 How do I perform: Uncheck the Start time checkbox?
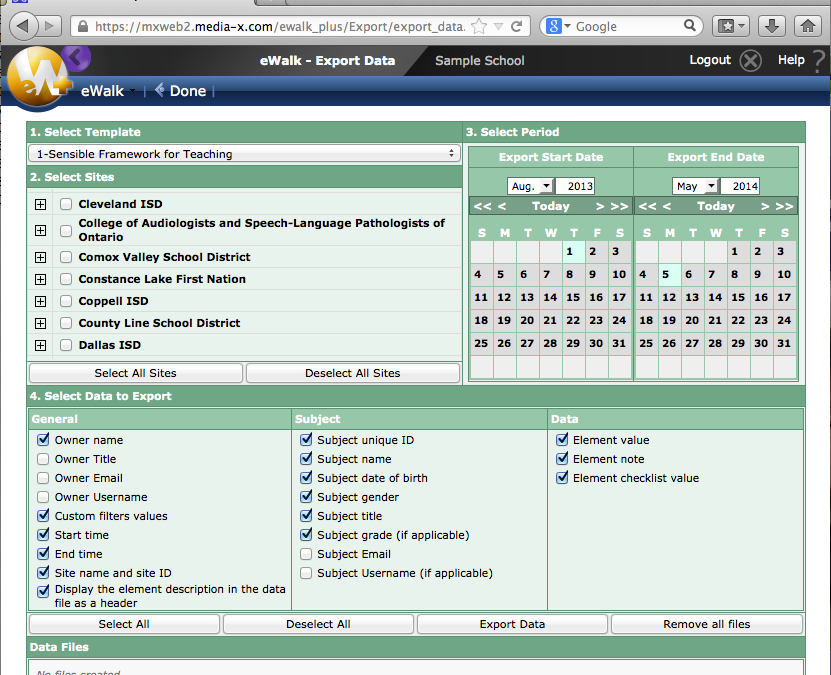[x=43, y=535]
